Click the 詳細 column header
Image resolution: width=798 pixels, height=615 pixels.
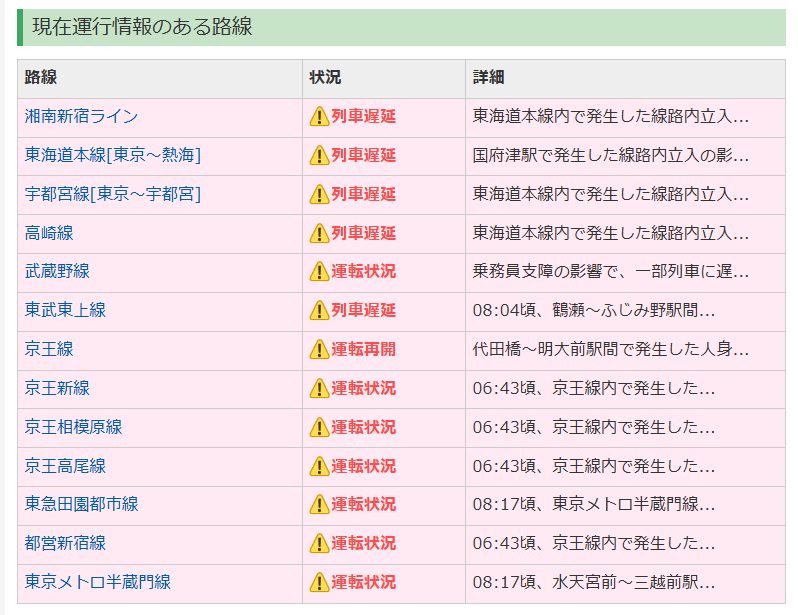coord(489,77)
